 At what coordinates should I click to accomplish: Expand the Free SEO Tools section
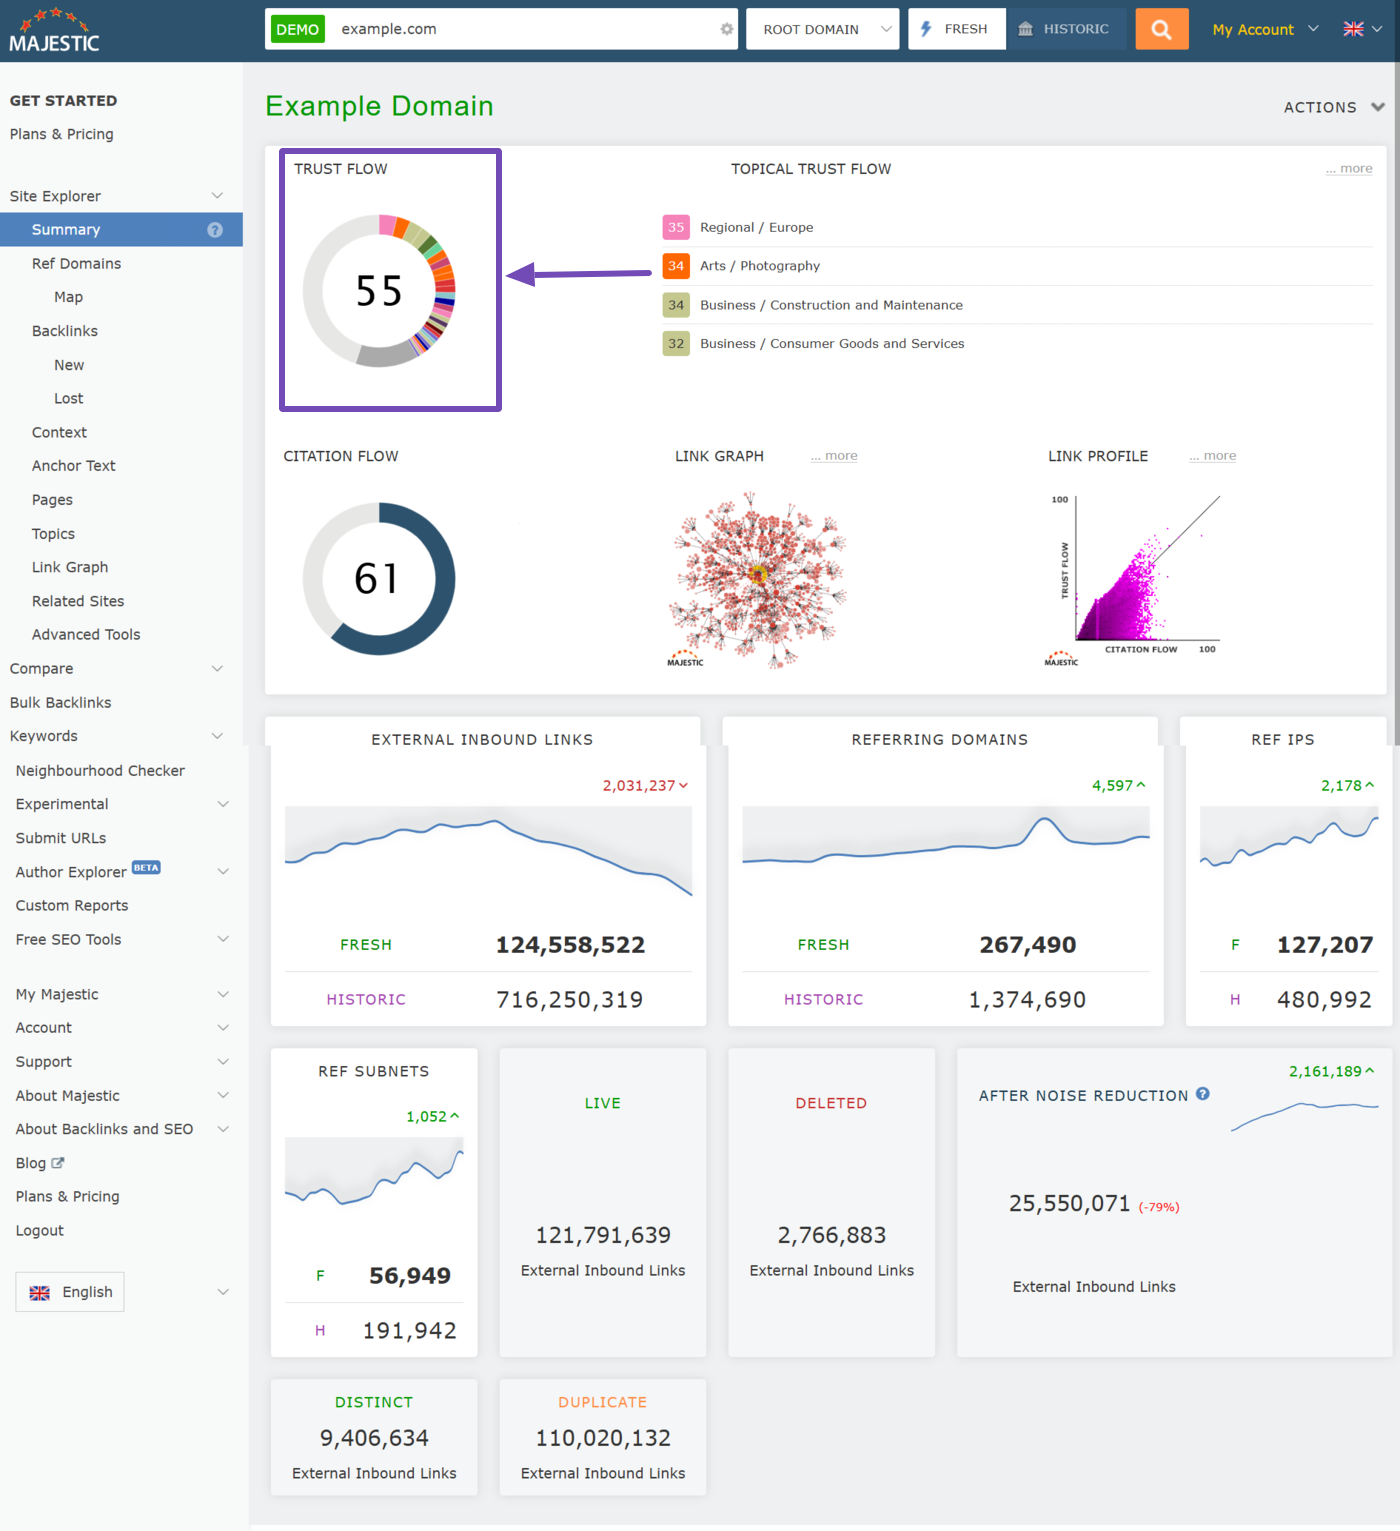pyautogui.click(x=223, y=939)
